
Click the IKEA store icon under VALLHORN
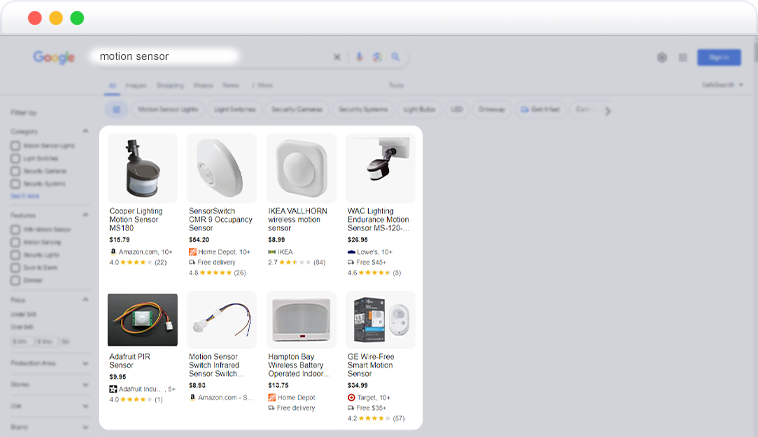pos(272,252)
